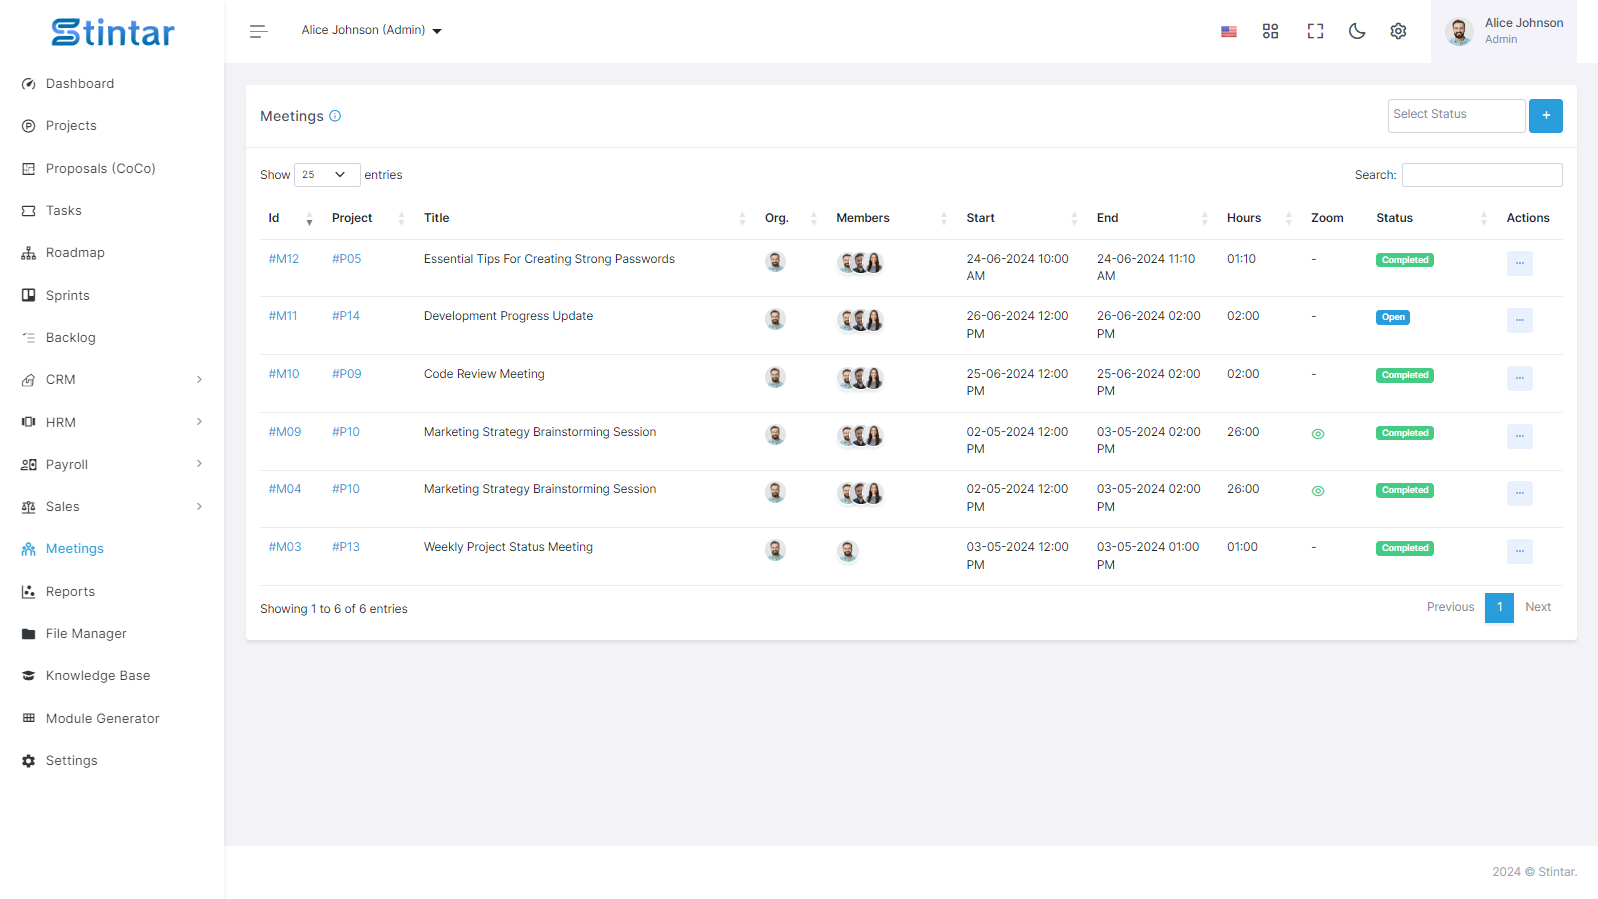Screen dimensions: 1598x899
Task: Open the show entries dropdown
Action: click(x=327, y=175)
